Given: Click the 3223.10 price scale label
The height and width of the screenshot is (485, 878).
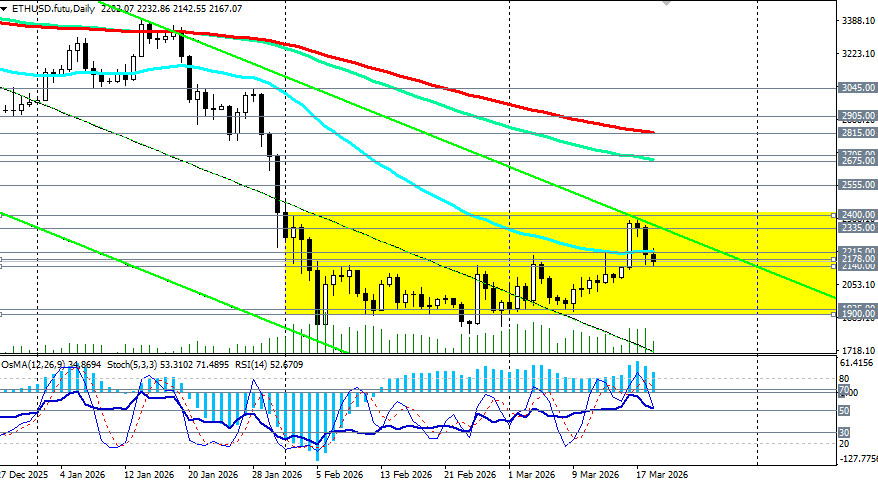Looking at the screenshot, I should click(858, 54).
